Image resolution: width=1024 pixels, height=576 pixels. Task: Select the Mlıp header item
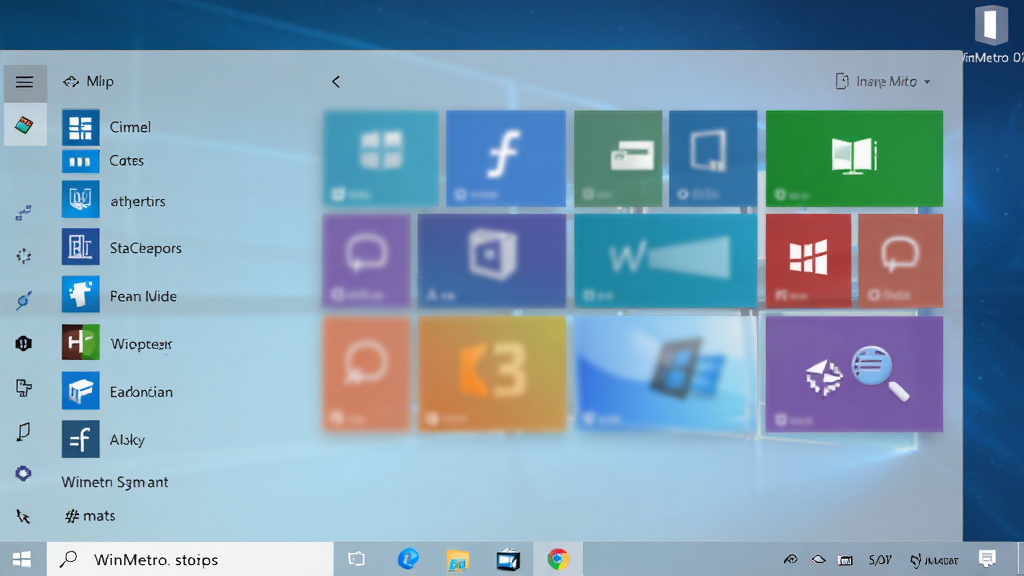coord(88,82)
